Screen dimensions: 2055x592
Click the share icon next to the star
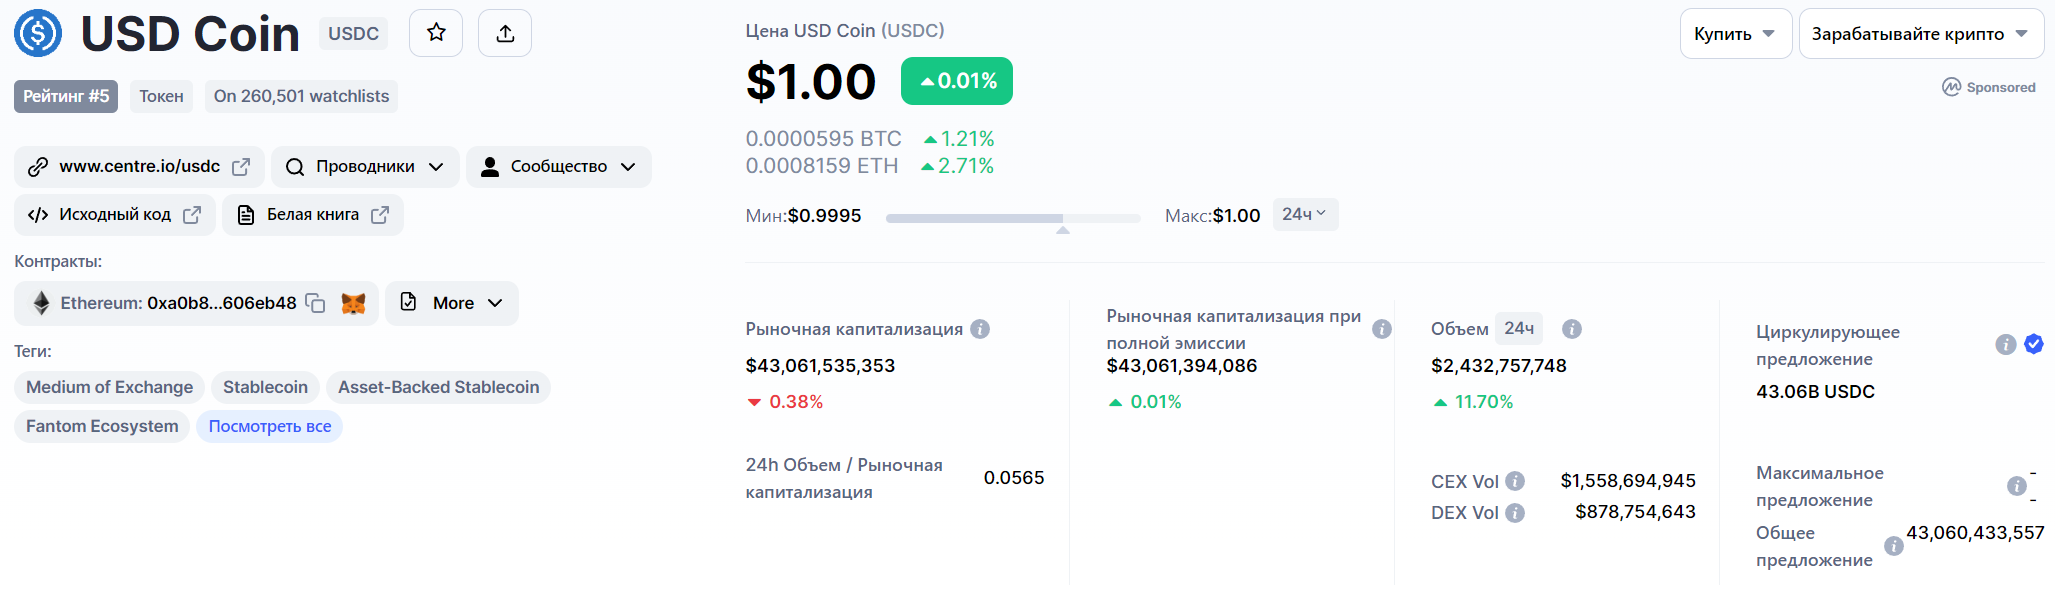504,32
